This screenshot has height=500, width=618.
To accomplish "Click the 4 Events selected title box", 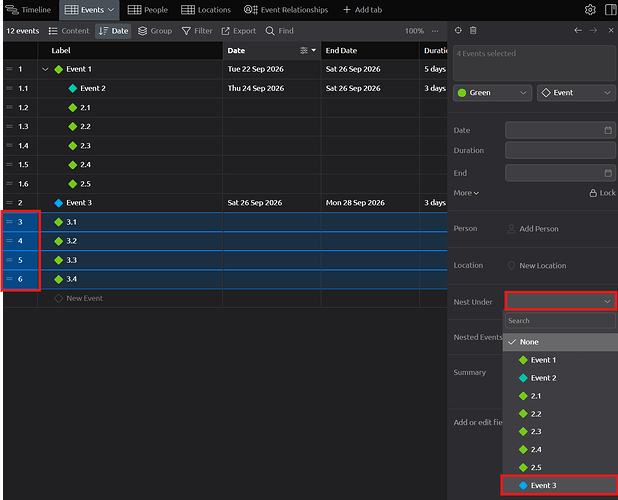I will pos(534,63).
